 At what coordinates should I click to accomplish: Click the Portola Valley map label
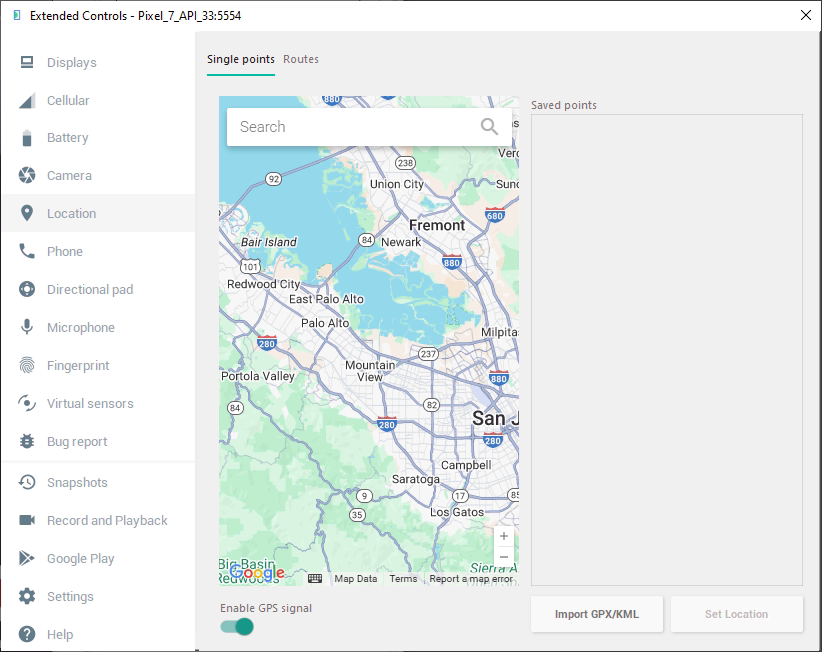[x=257, y=376]
